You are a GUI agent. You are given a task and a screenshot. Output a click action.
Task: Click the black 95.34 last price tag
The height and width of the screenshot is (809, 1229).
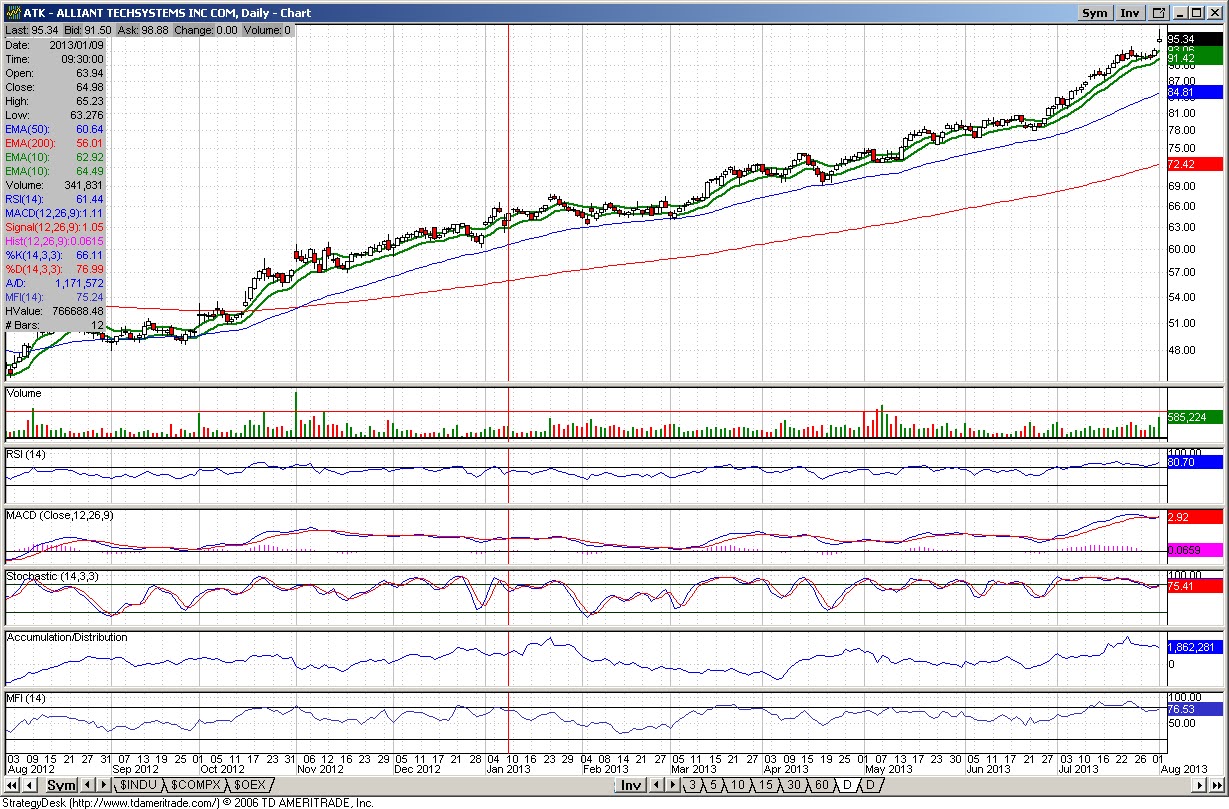(1195, 39)
